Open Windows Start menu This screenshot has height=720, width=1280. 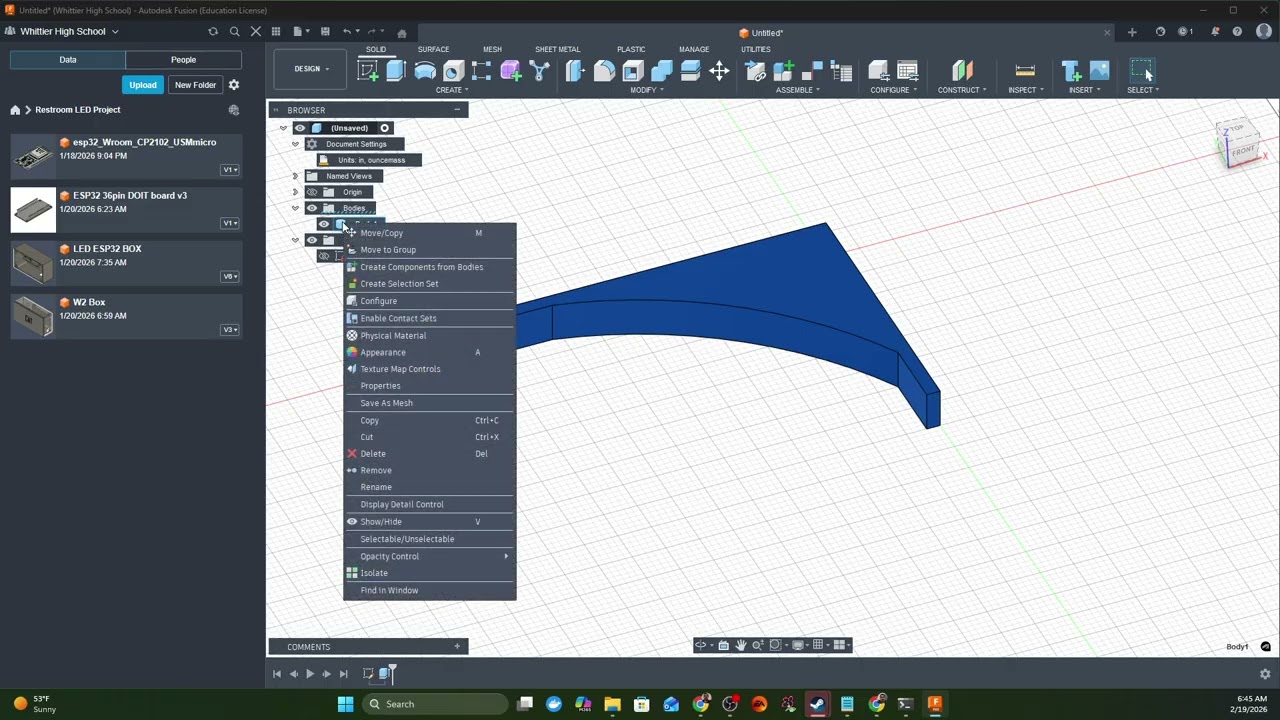coord(345,704)
